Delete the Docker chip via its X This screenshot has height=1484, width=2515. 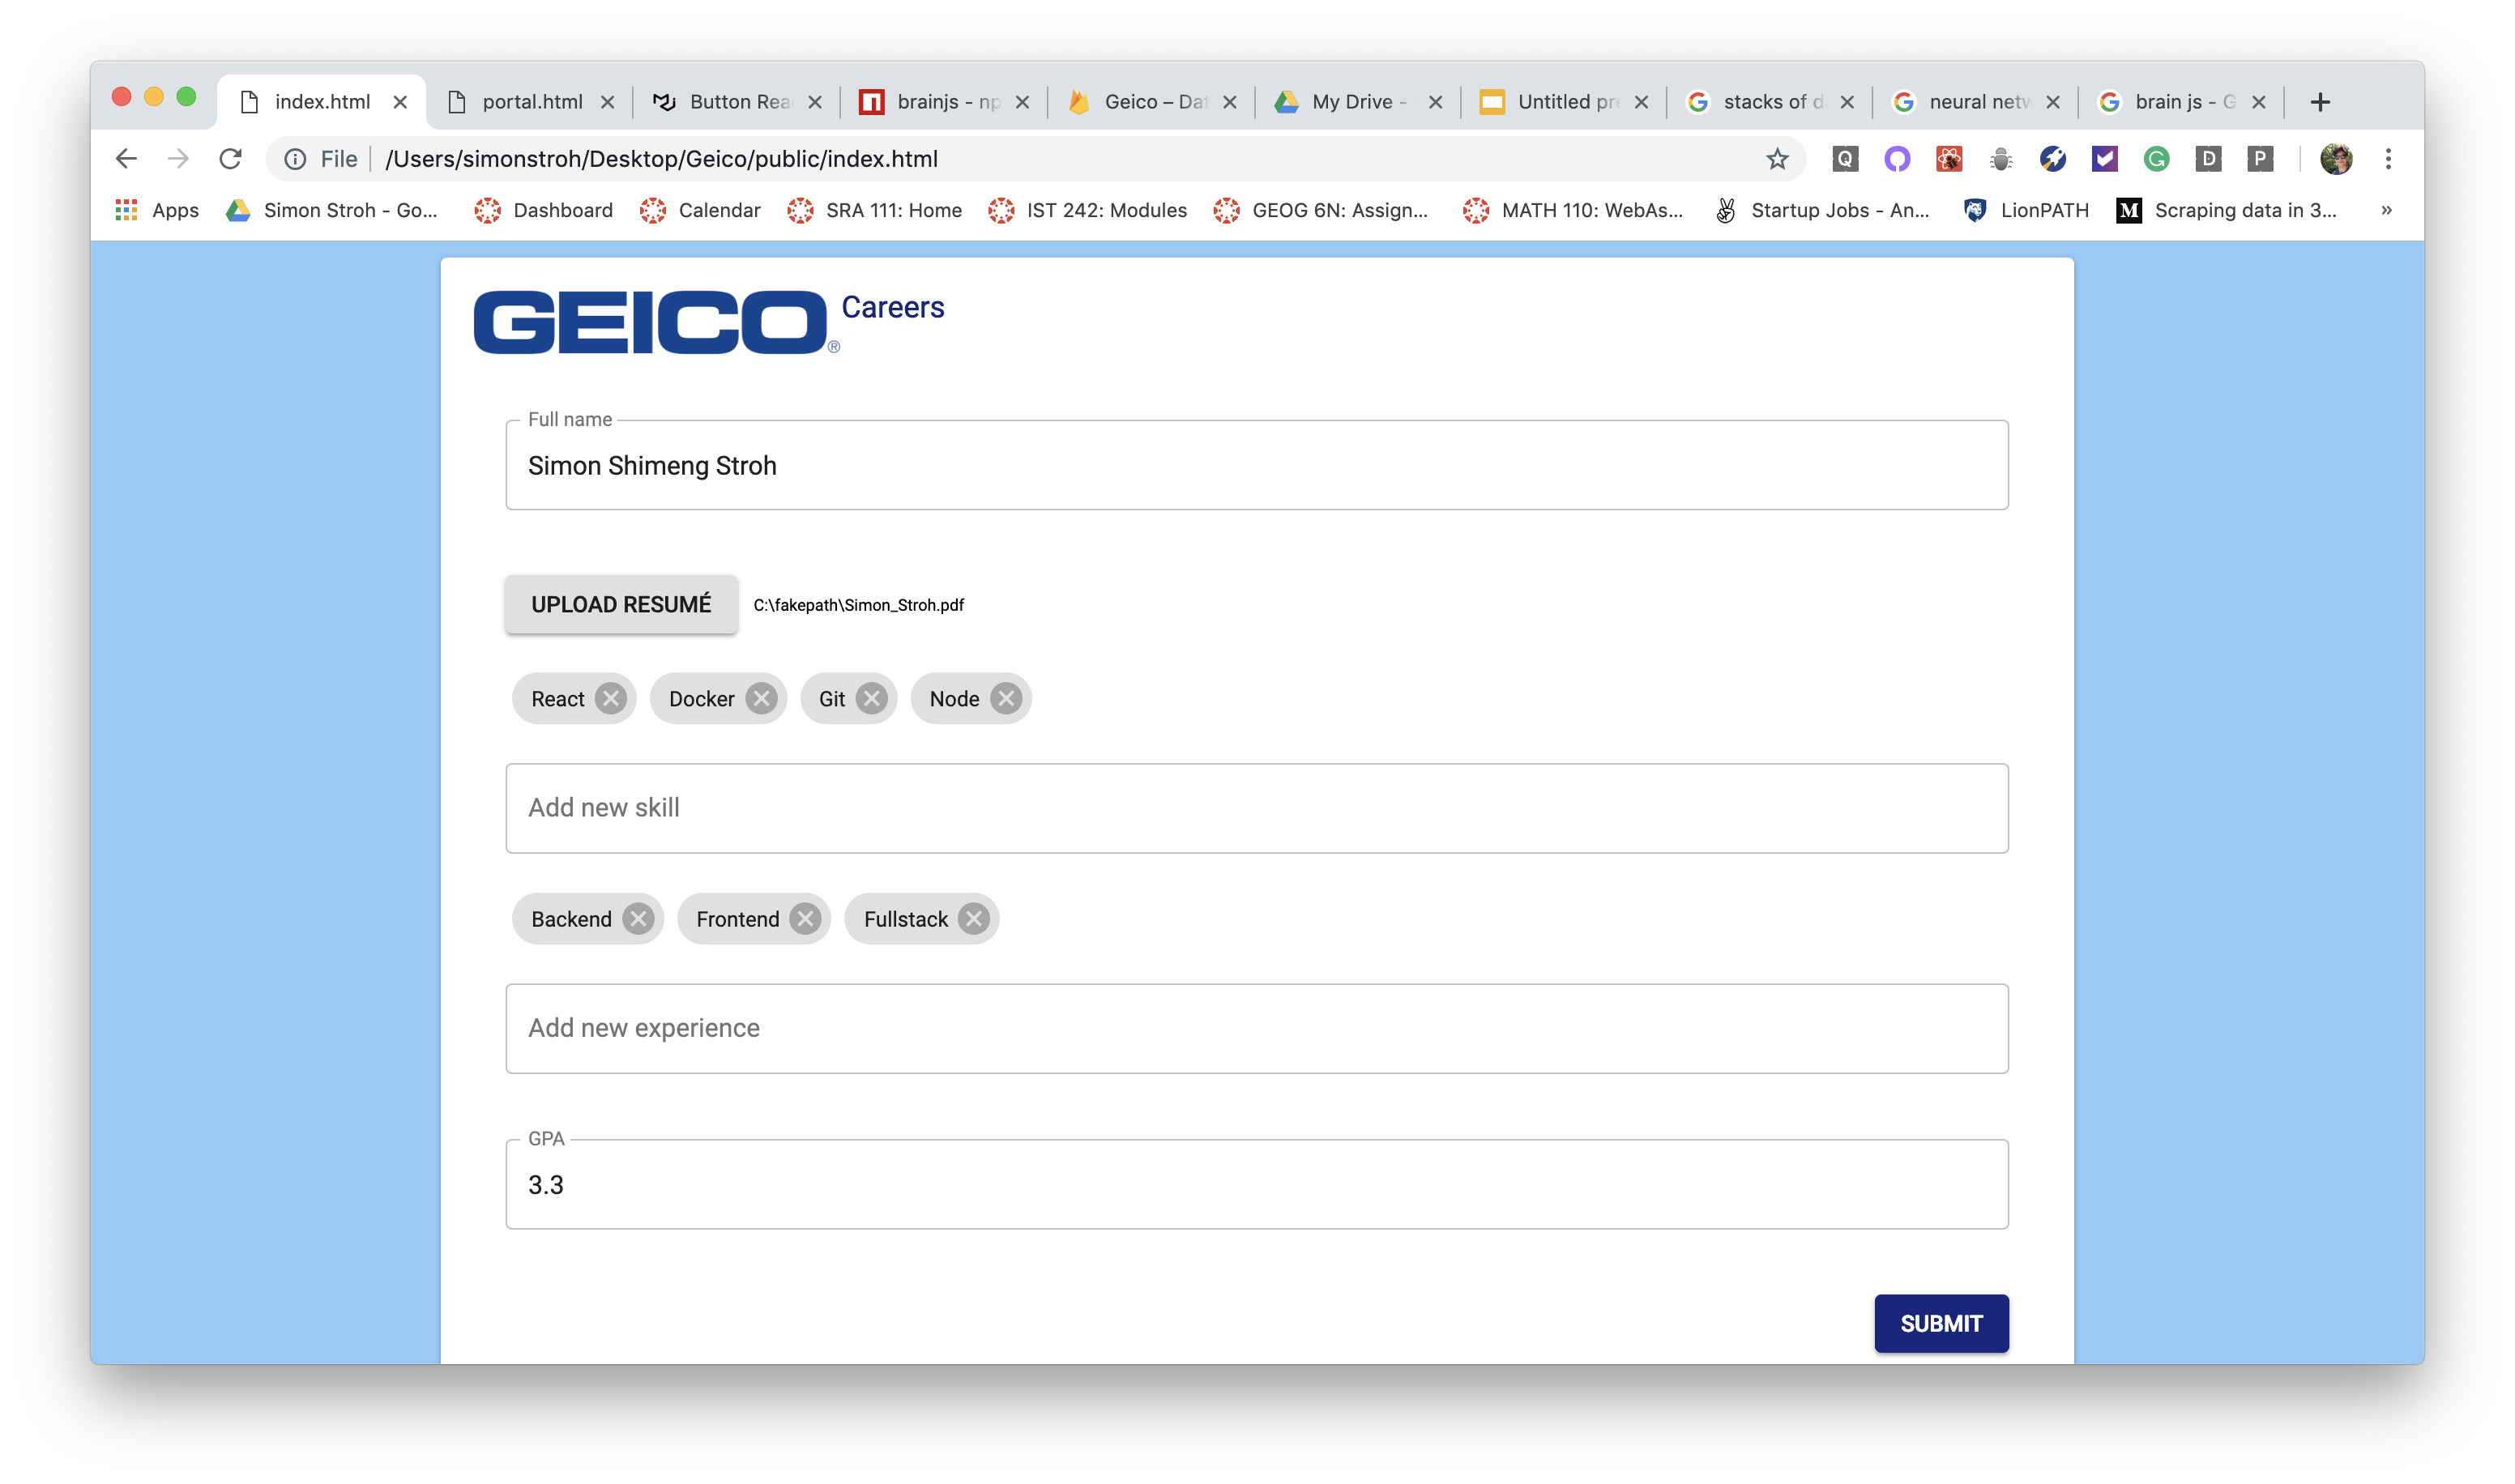coord(761,698)
